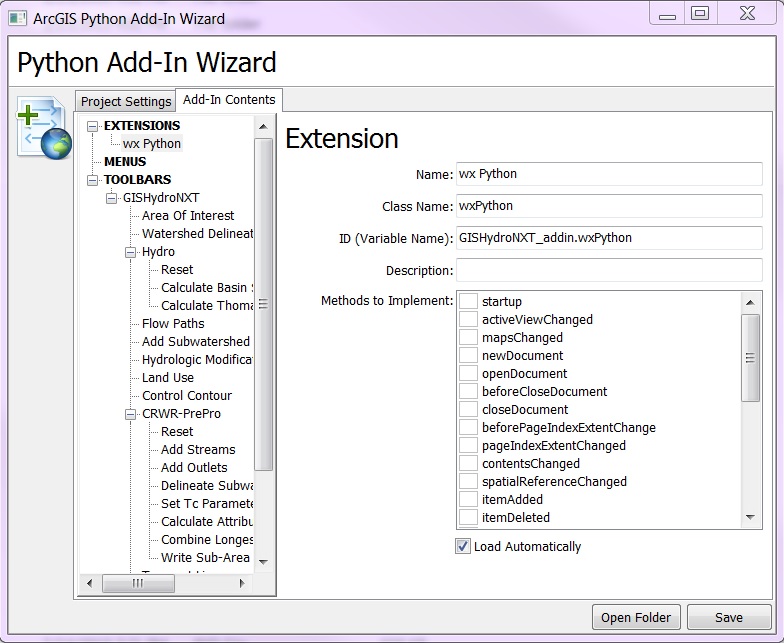Click methods list scroll up arrow
Screen dimensions: 784x643
(x=750, y=302)
